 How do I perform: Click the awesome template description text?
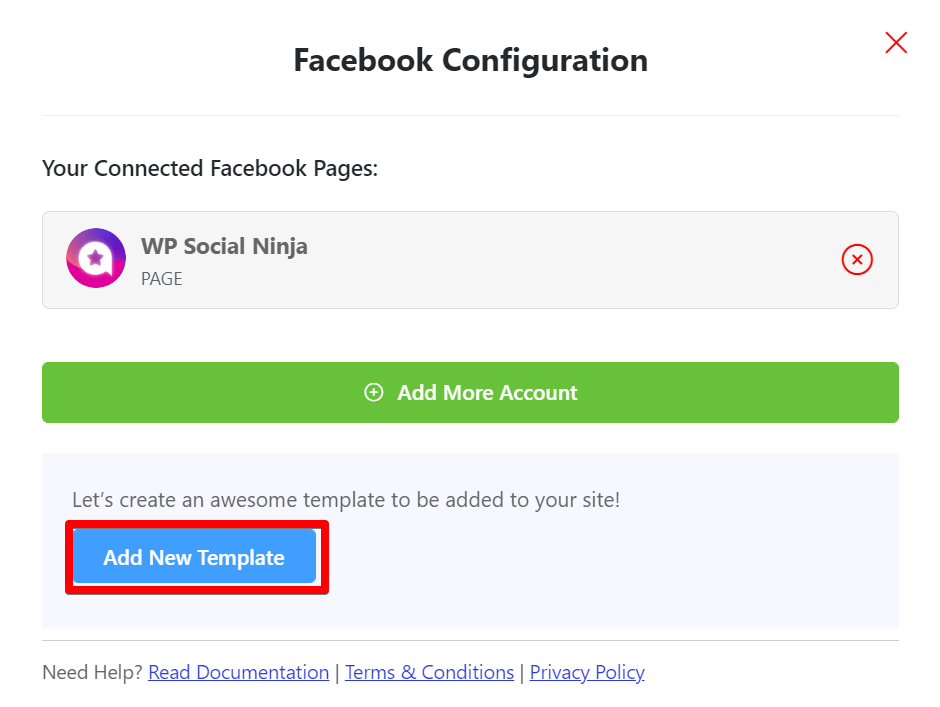(346, 500)
